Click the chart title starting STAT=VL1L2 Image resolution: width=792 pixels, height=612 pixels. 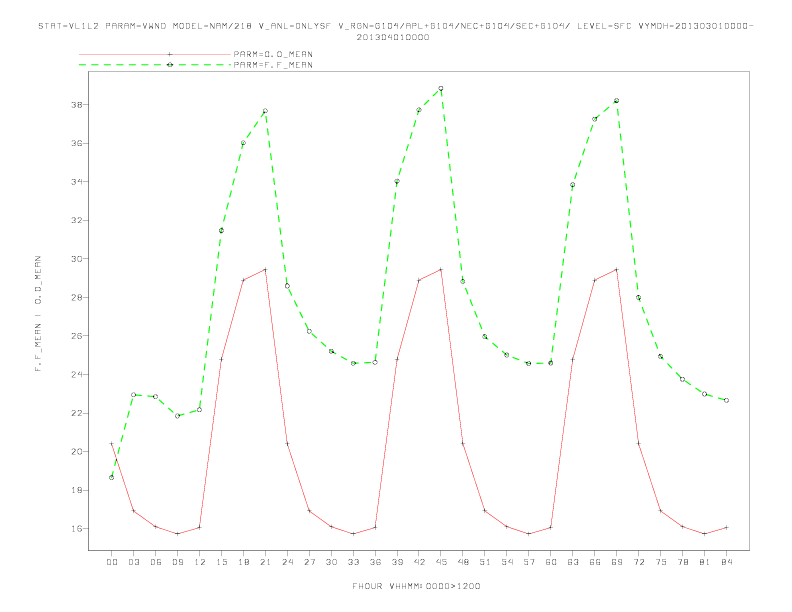pyautogui.click(x=395, y=26)
